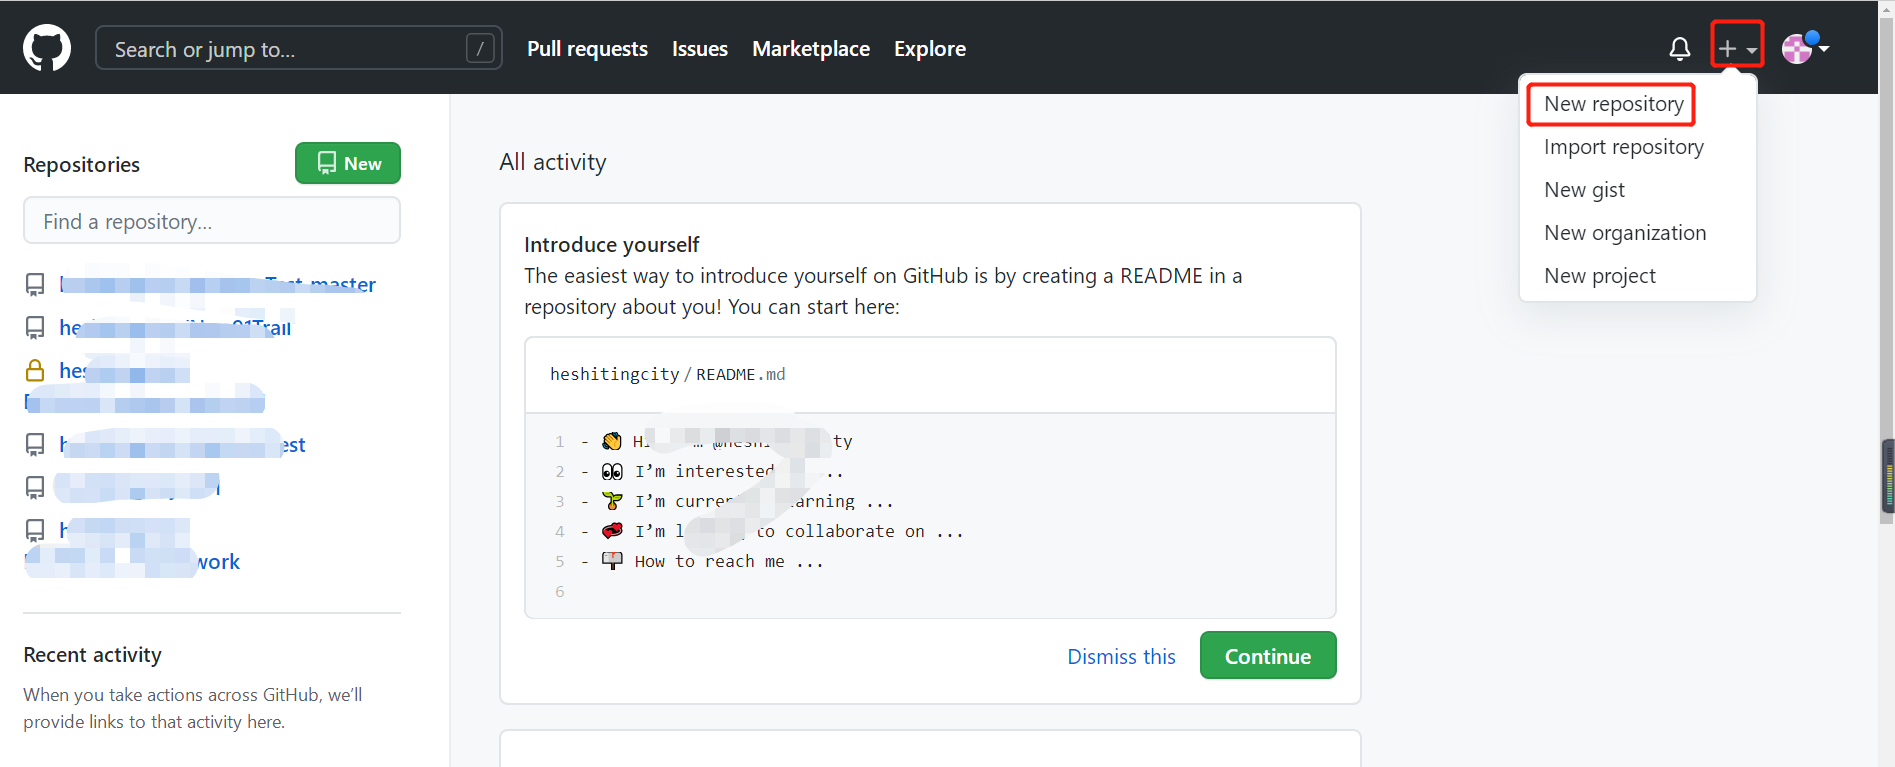1895x767 pixels.
Task: Go to Issues in top navigation
Action: pos(700,49)
